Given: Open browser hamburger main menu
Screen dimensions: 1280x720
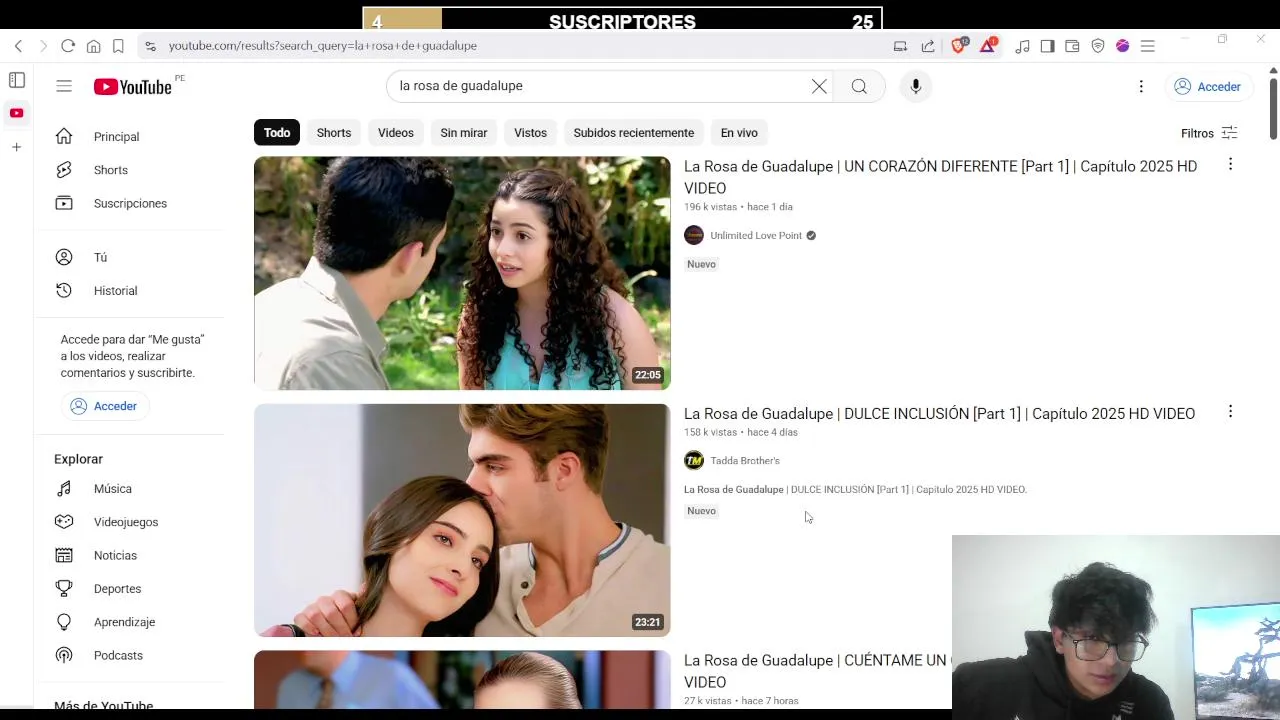Looking at the screenshot, I should [1148, 46].
